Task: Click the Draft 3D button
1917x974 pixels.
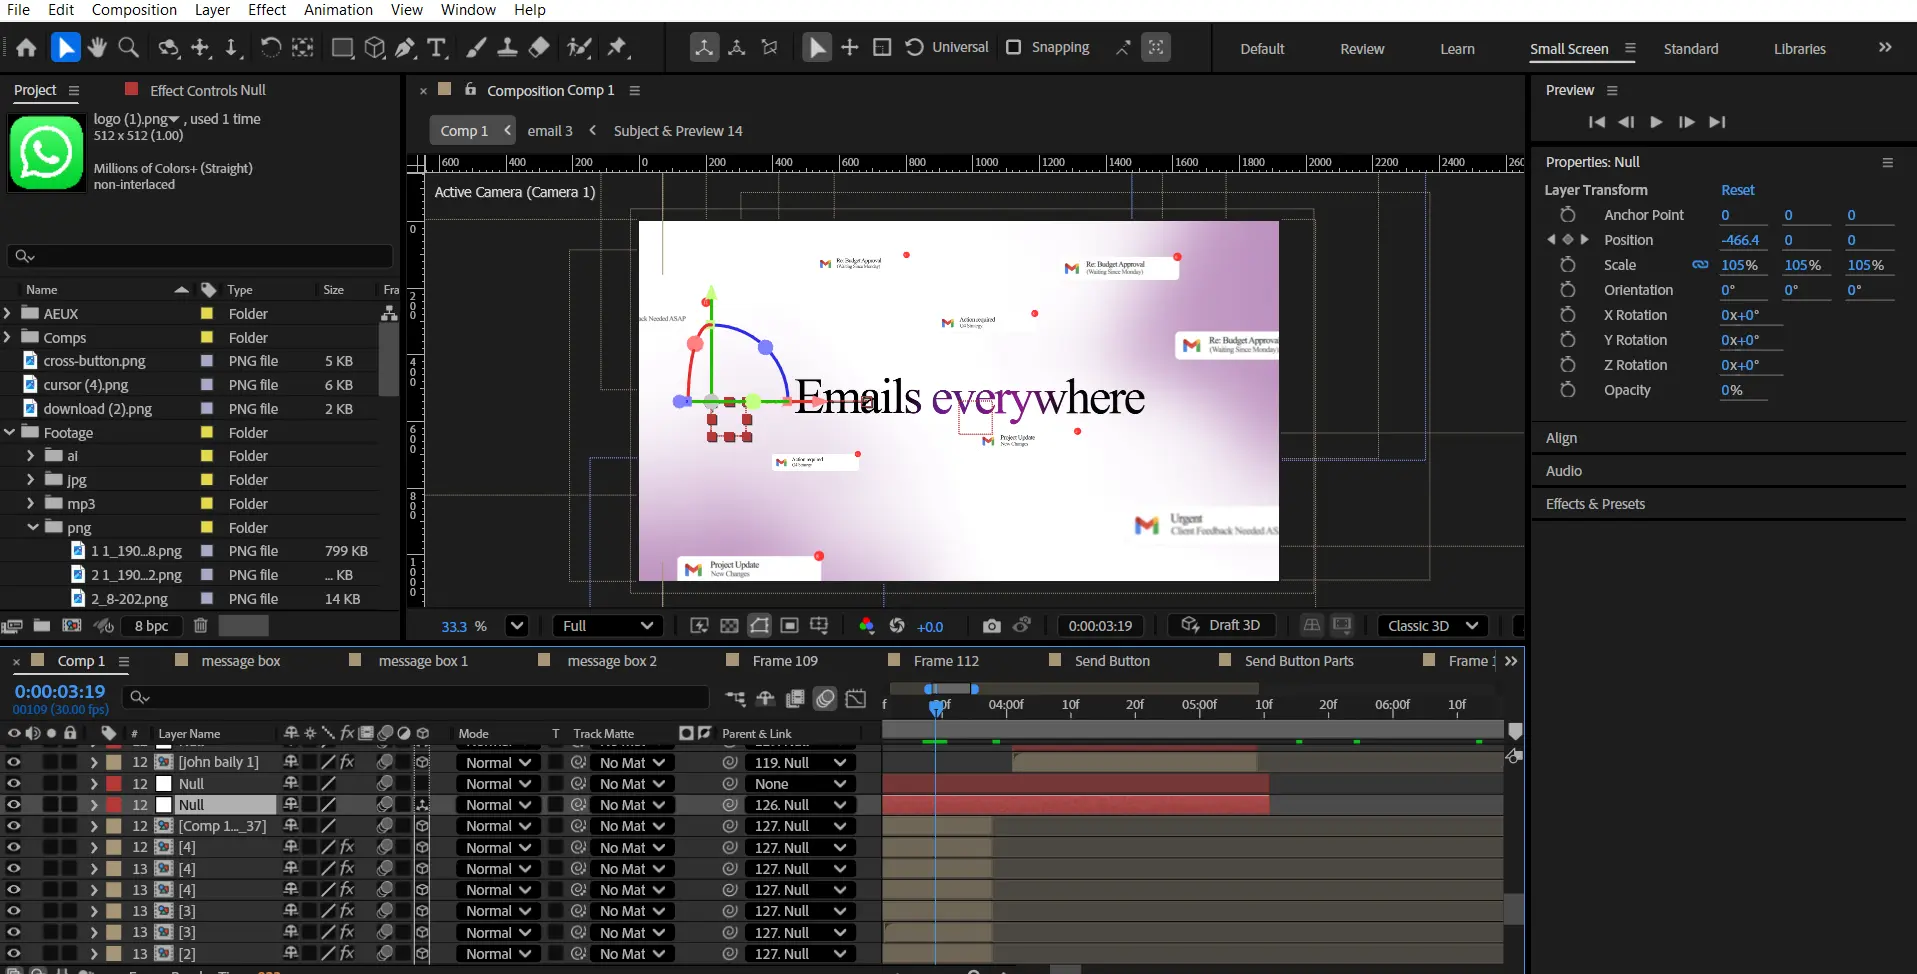Action: click(x=1222, y=625)
